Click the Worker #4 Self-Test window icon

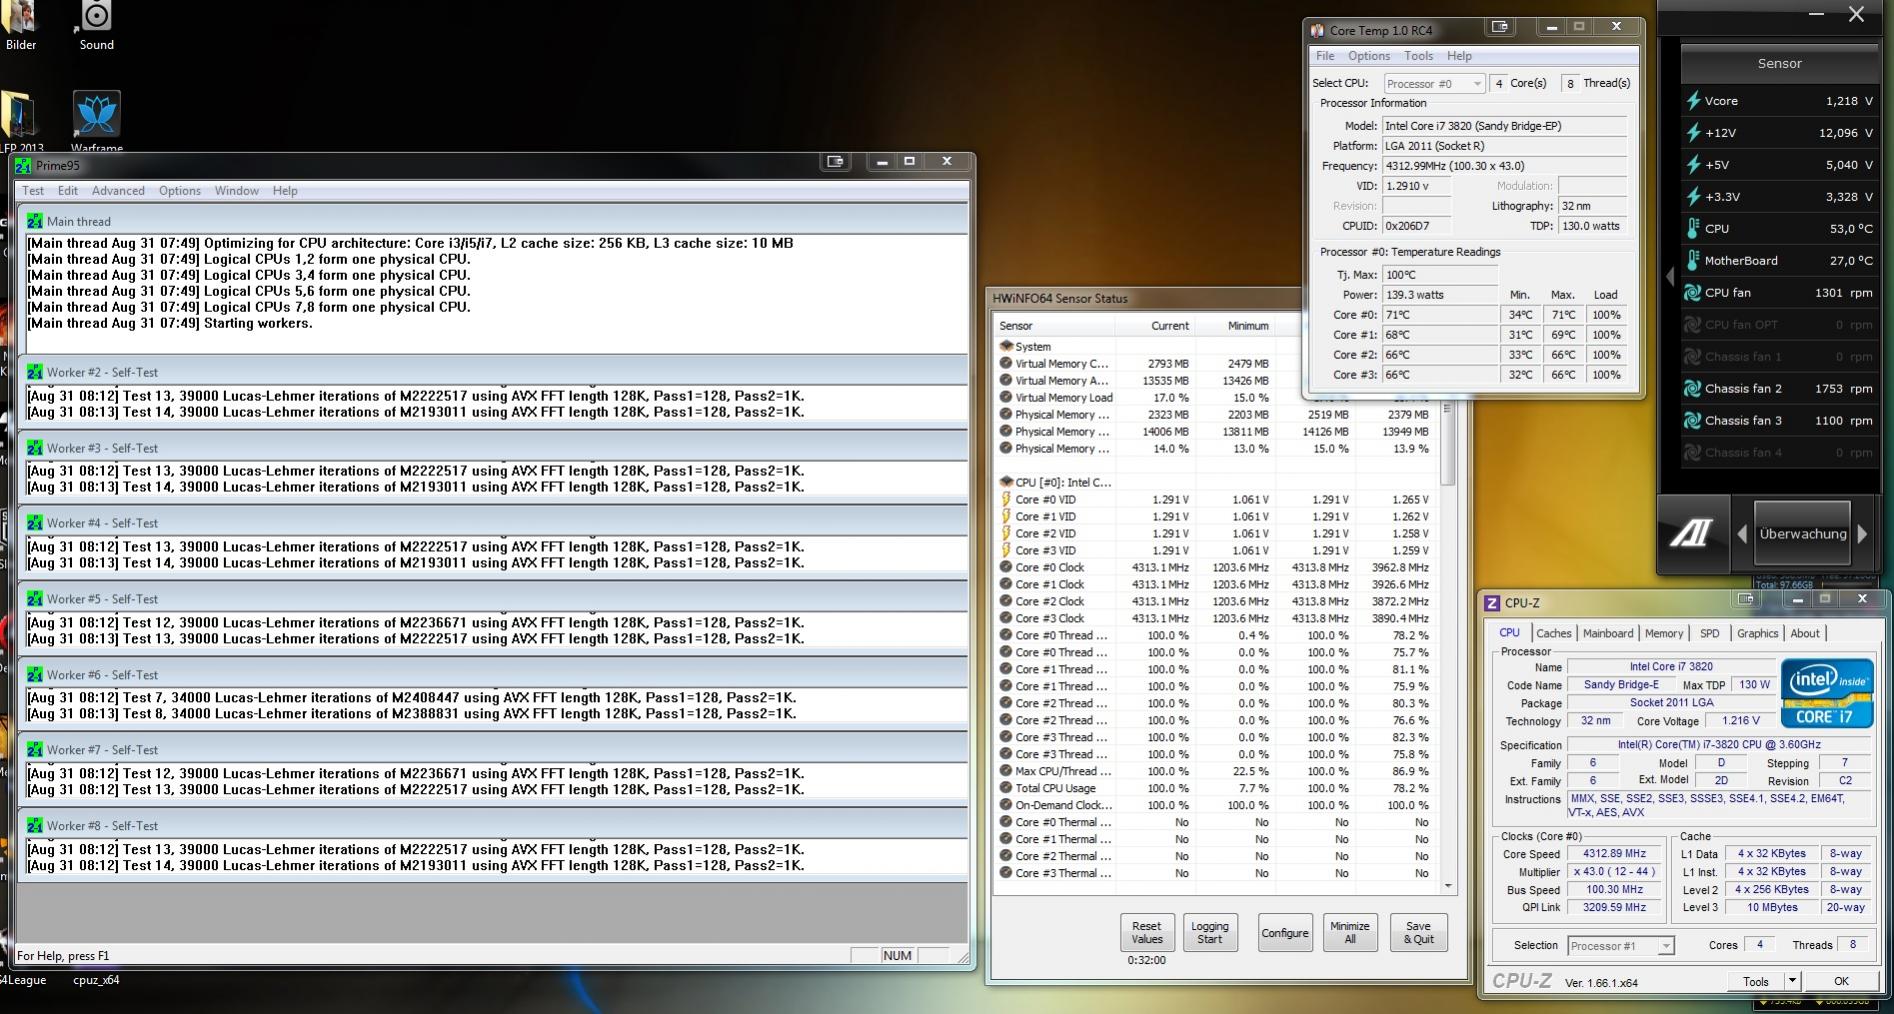[x=35, y=523]
